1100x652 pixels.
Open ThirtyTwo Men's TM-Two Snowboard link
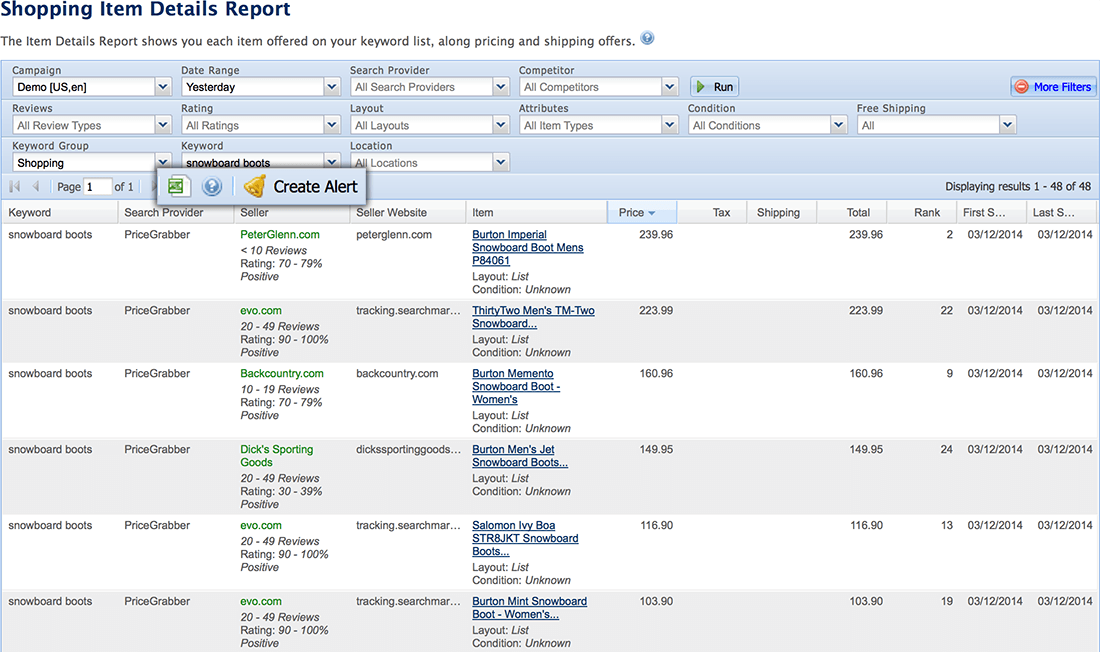[533, 317]
